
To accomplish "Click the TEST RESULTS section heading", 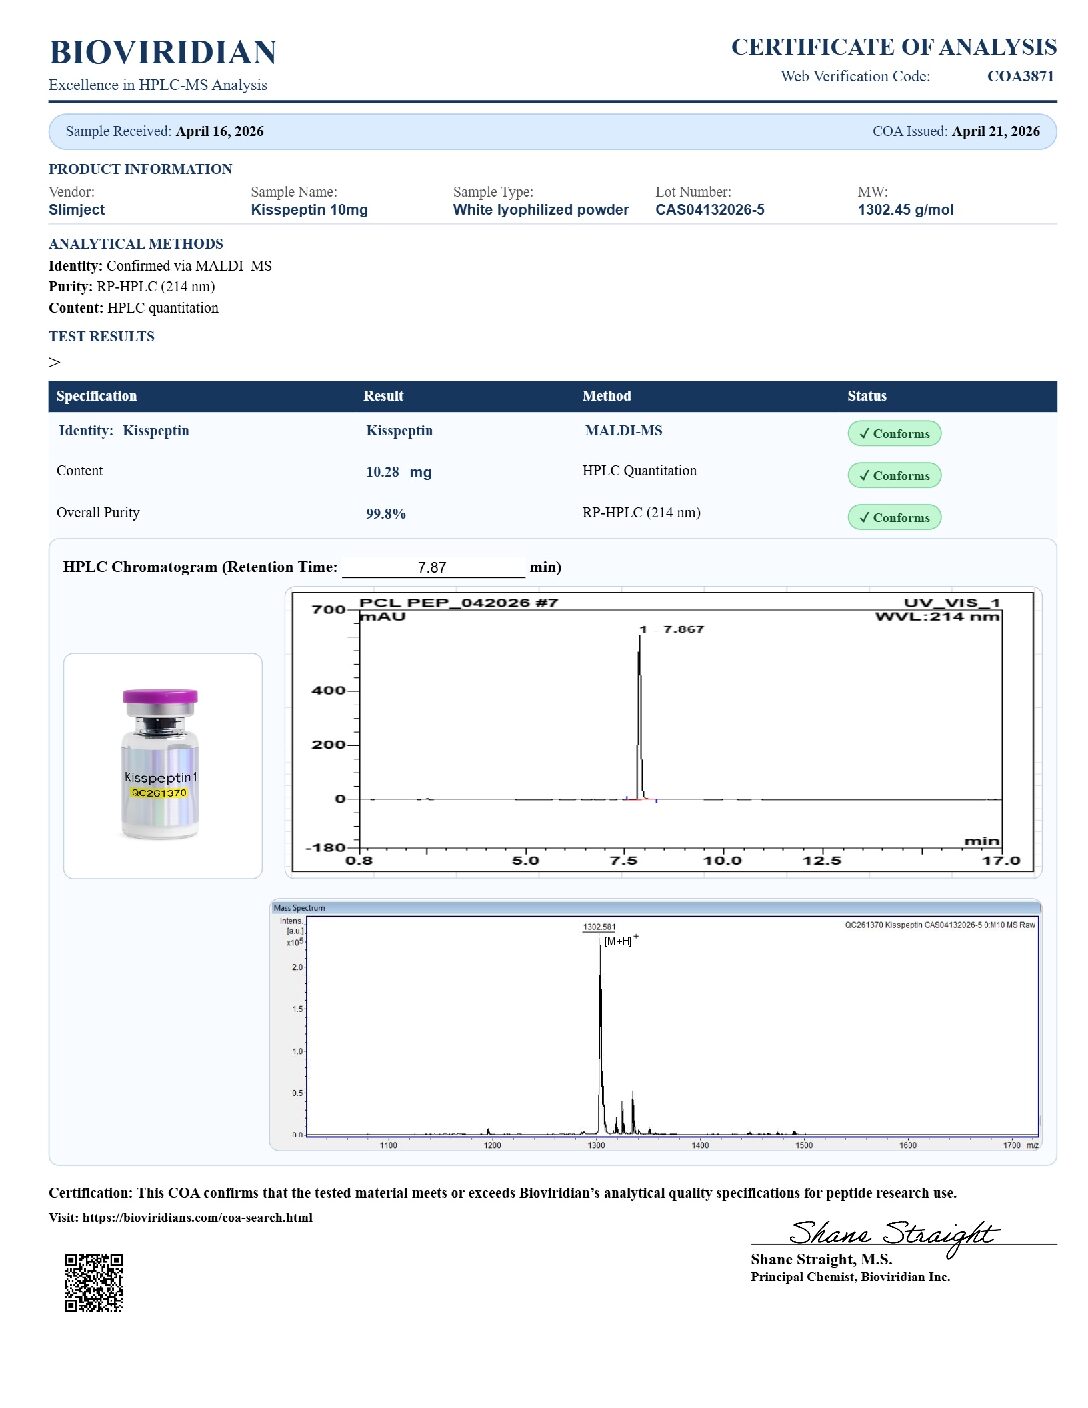I will pyautogui.click(x=102, y=336).
